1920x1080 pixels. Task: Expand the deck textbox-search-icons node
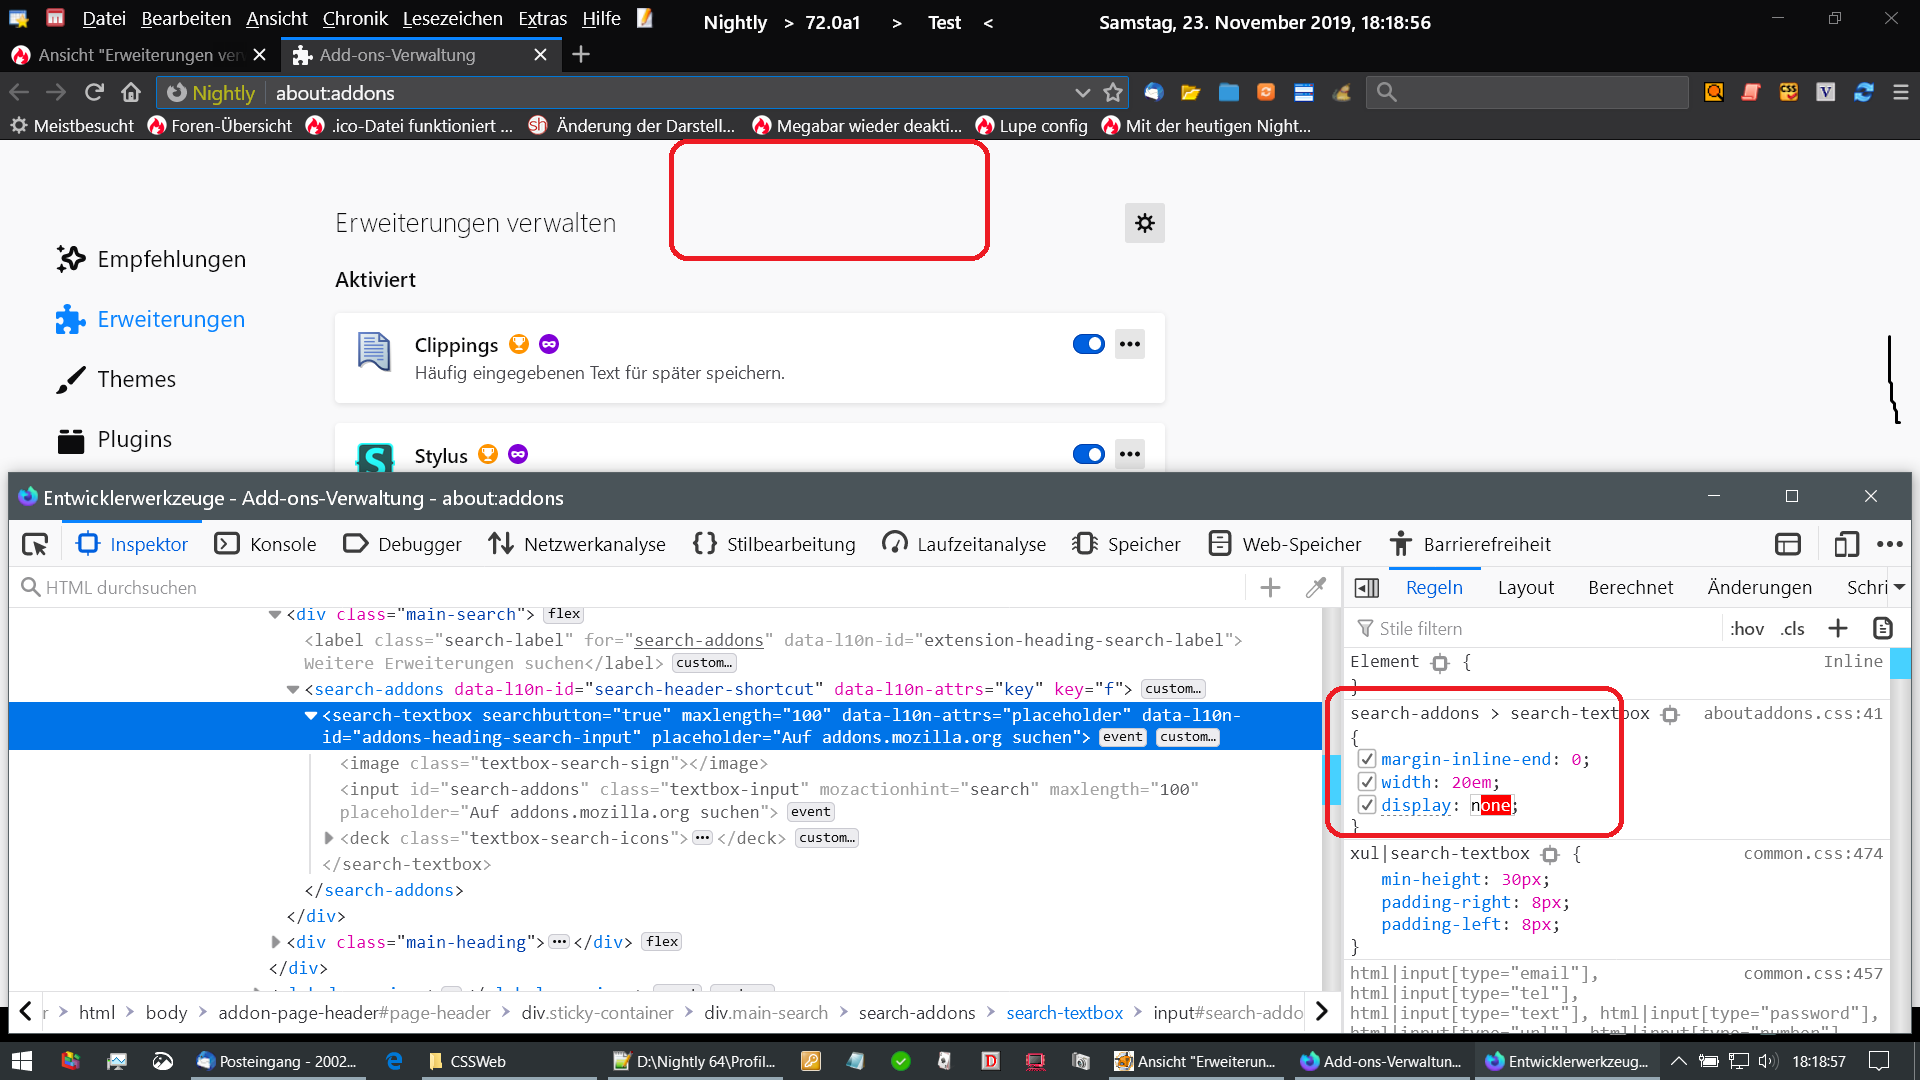pyautogui.click(x=329, y=838)
